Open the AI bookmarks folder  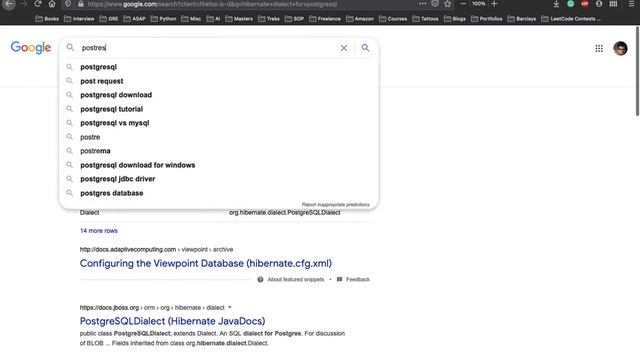(x=213, y=19)
